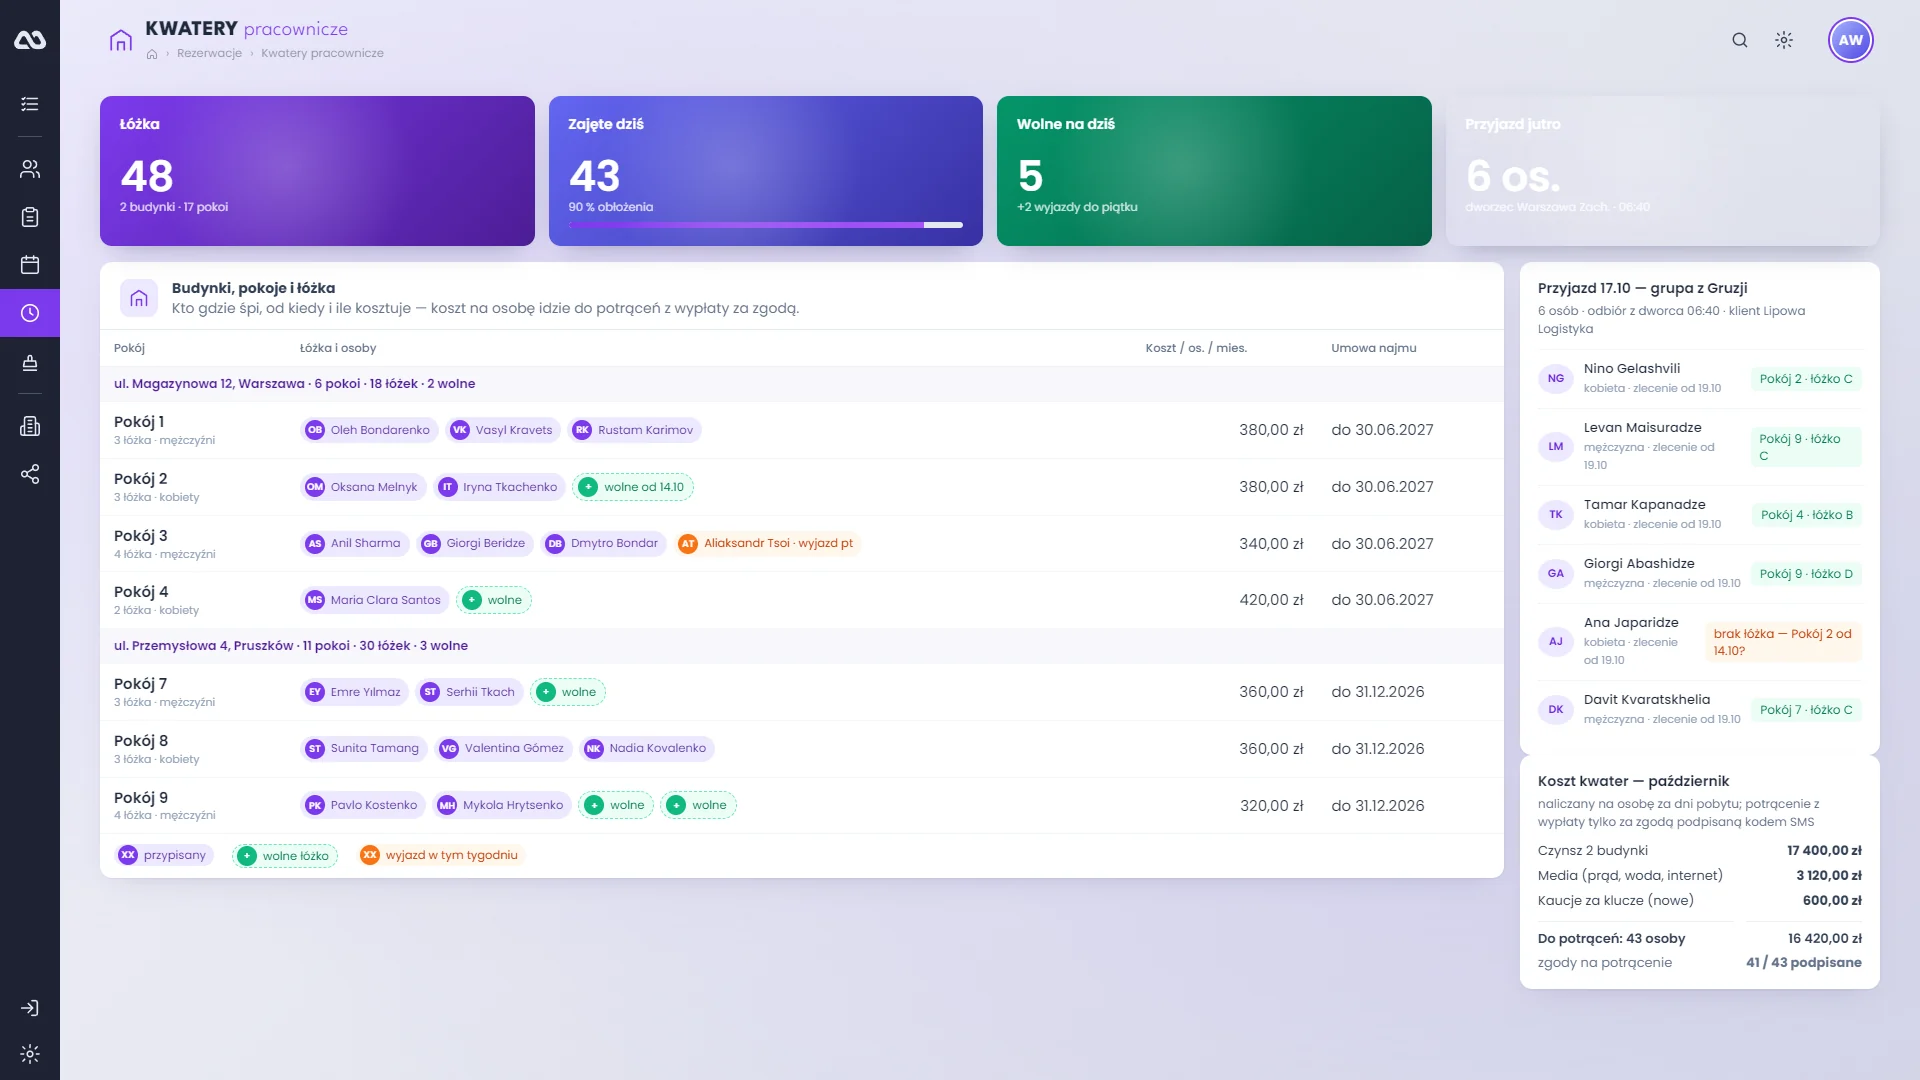Screen dimensions: 1920x1080
Task: Click the home icon in the breadcrumb
Action: [x=152, y=54]
